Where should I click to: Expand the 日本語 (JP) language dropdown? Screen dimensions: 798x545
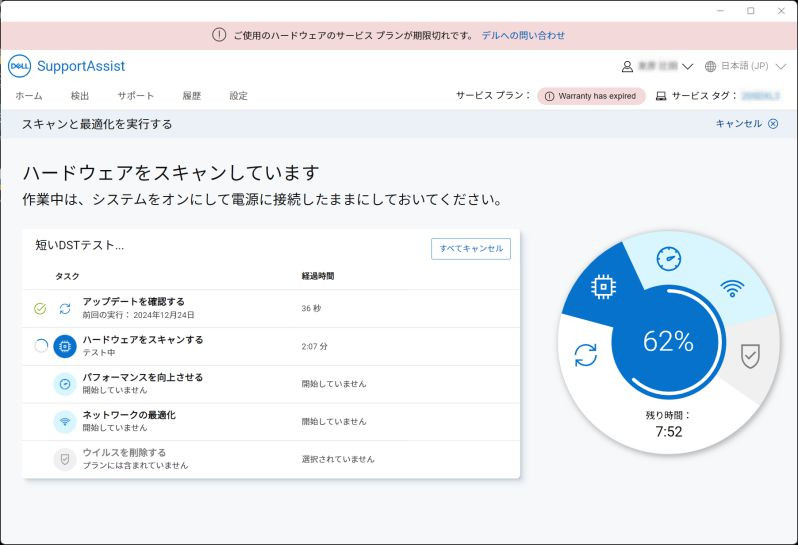click(745, 66)
